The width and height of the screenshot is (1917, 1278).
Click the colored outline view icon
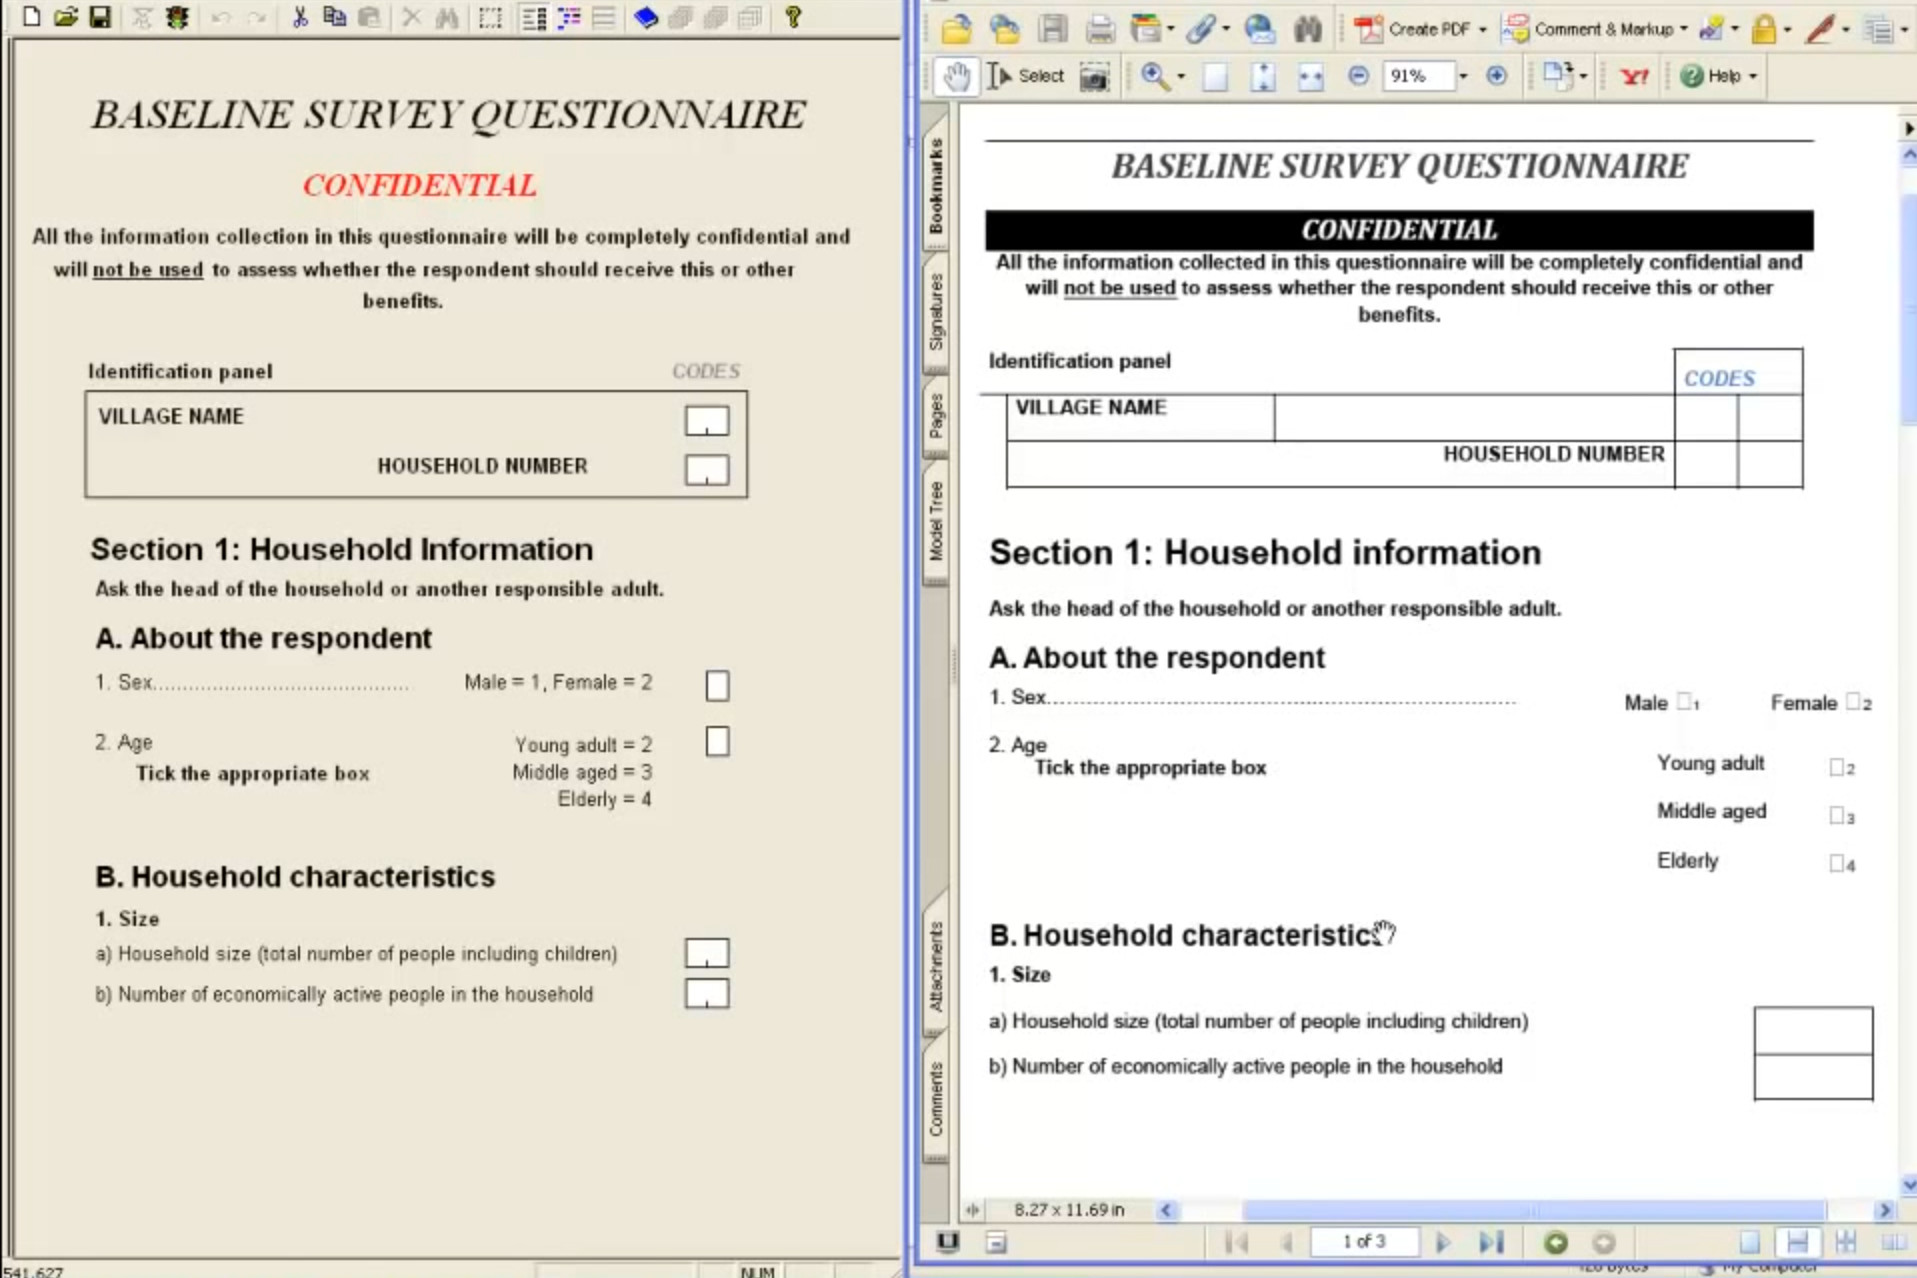point(569,17)
